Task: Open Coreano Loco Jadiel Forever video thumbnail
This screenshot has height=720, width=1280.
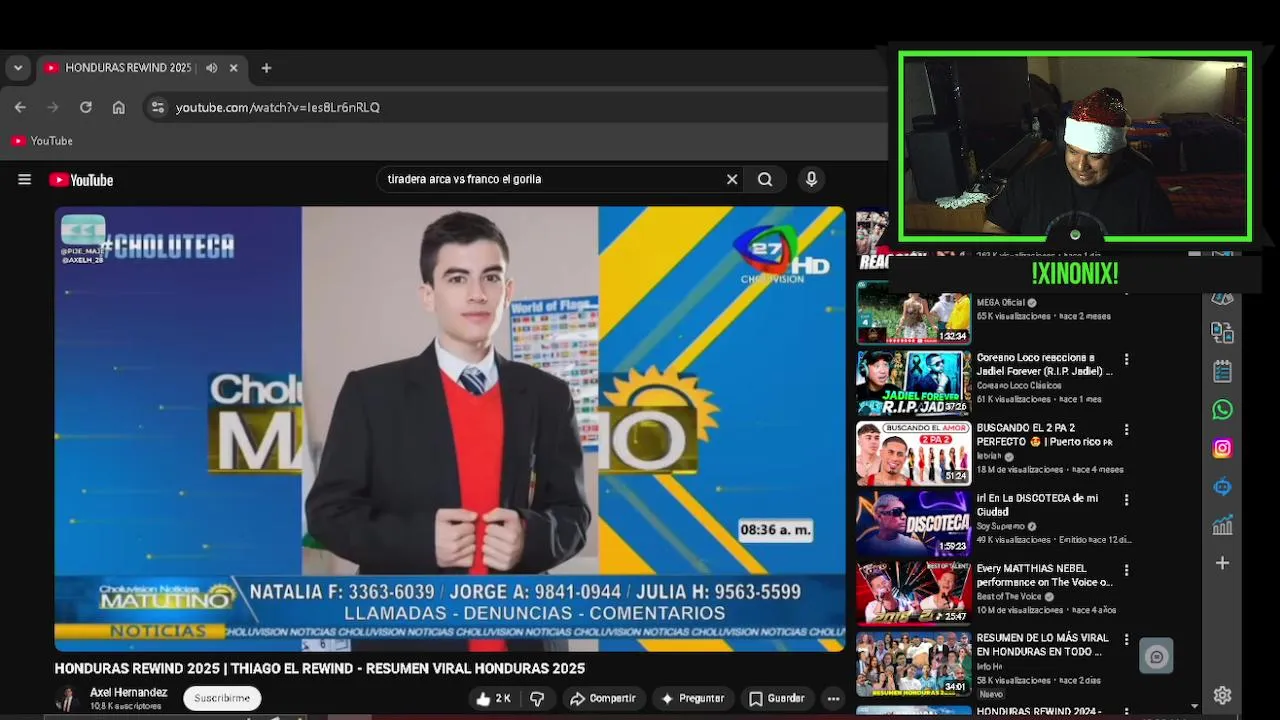Action: tap(913, 383)
